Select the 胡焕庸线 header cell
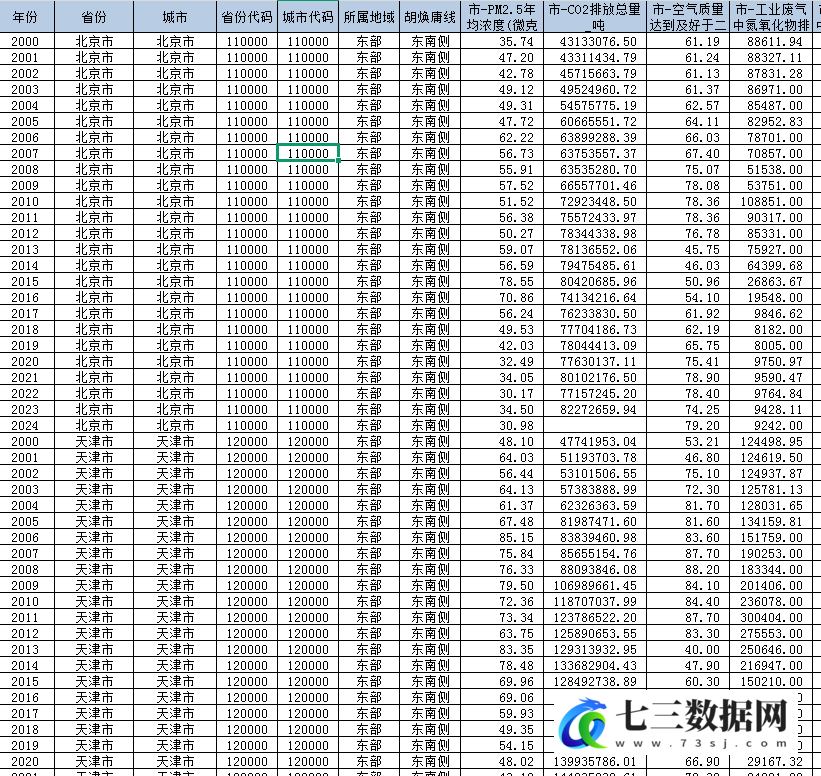This screenshot has width=821, height=776. tap(430, 17)
